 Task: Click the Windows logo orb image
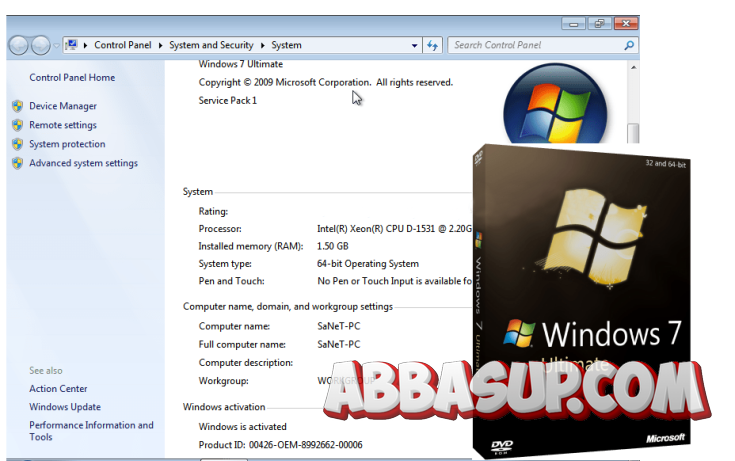click(x=555, y=104)
